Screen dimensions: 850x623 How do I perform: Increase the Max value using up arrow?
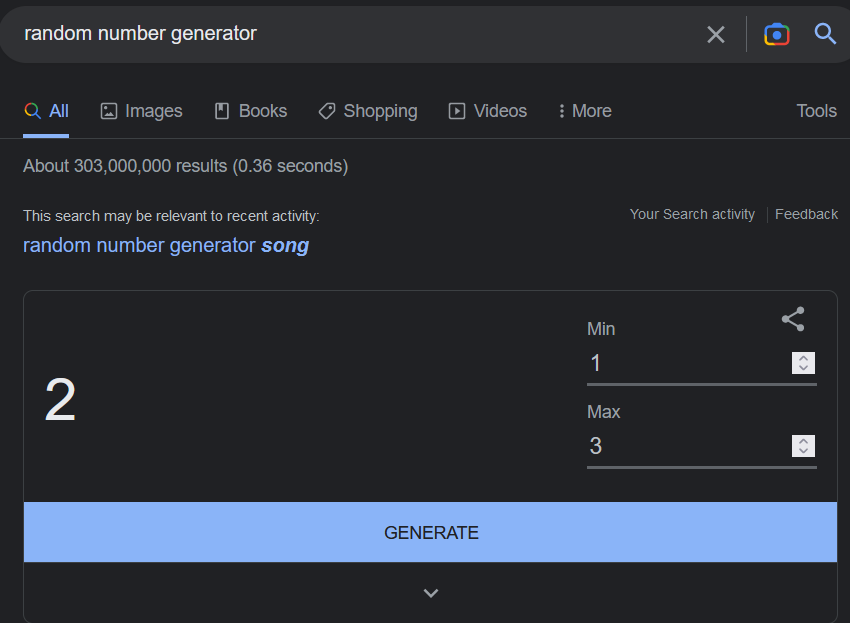click(804, 441)
